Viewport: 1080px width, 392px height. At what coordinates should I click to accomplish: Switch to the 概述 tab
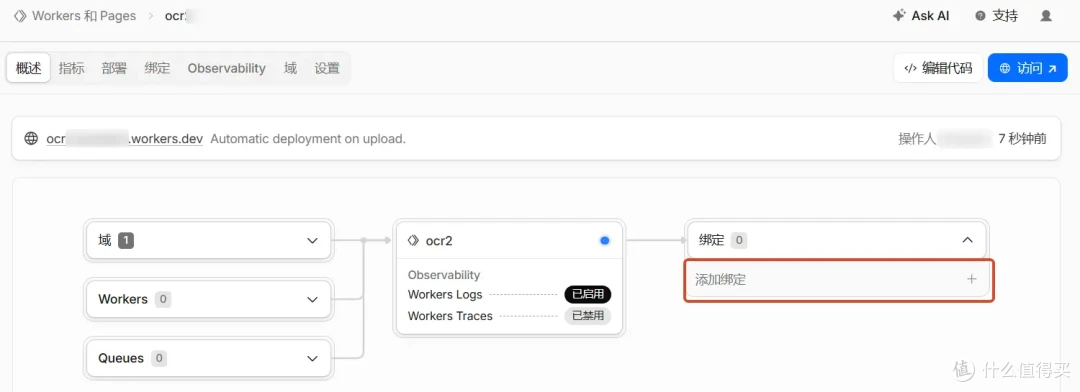(29, 68)
